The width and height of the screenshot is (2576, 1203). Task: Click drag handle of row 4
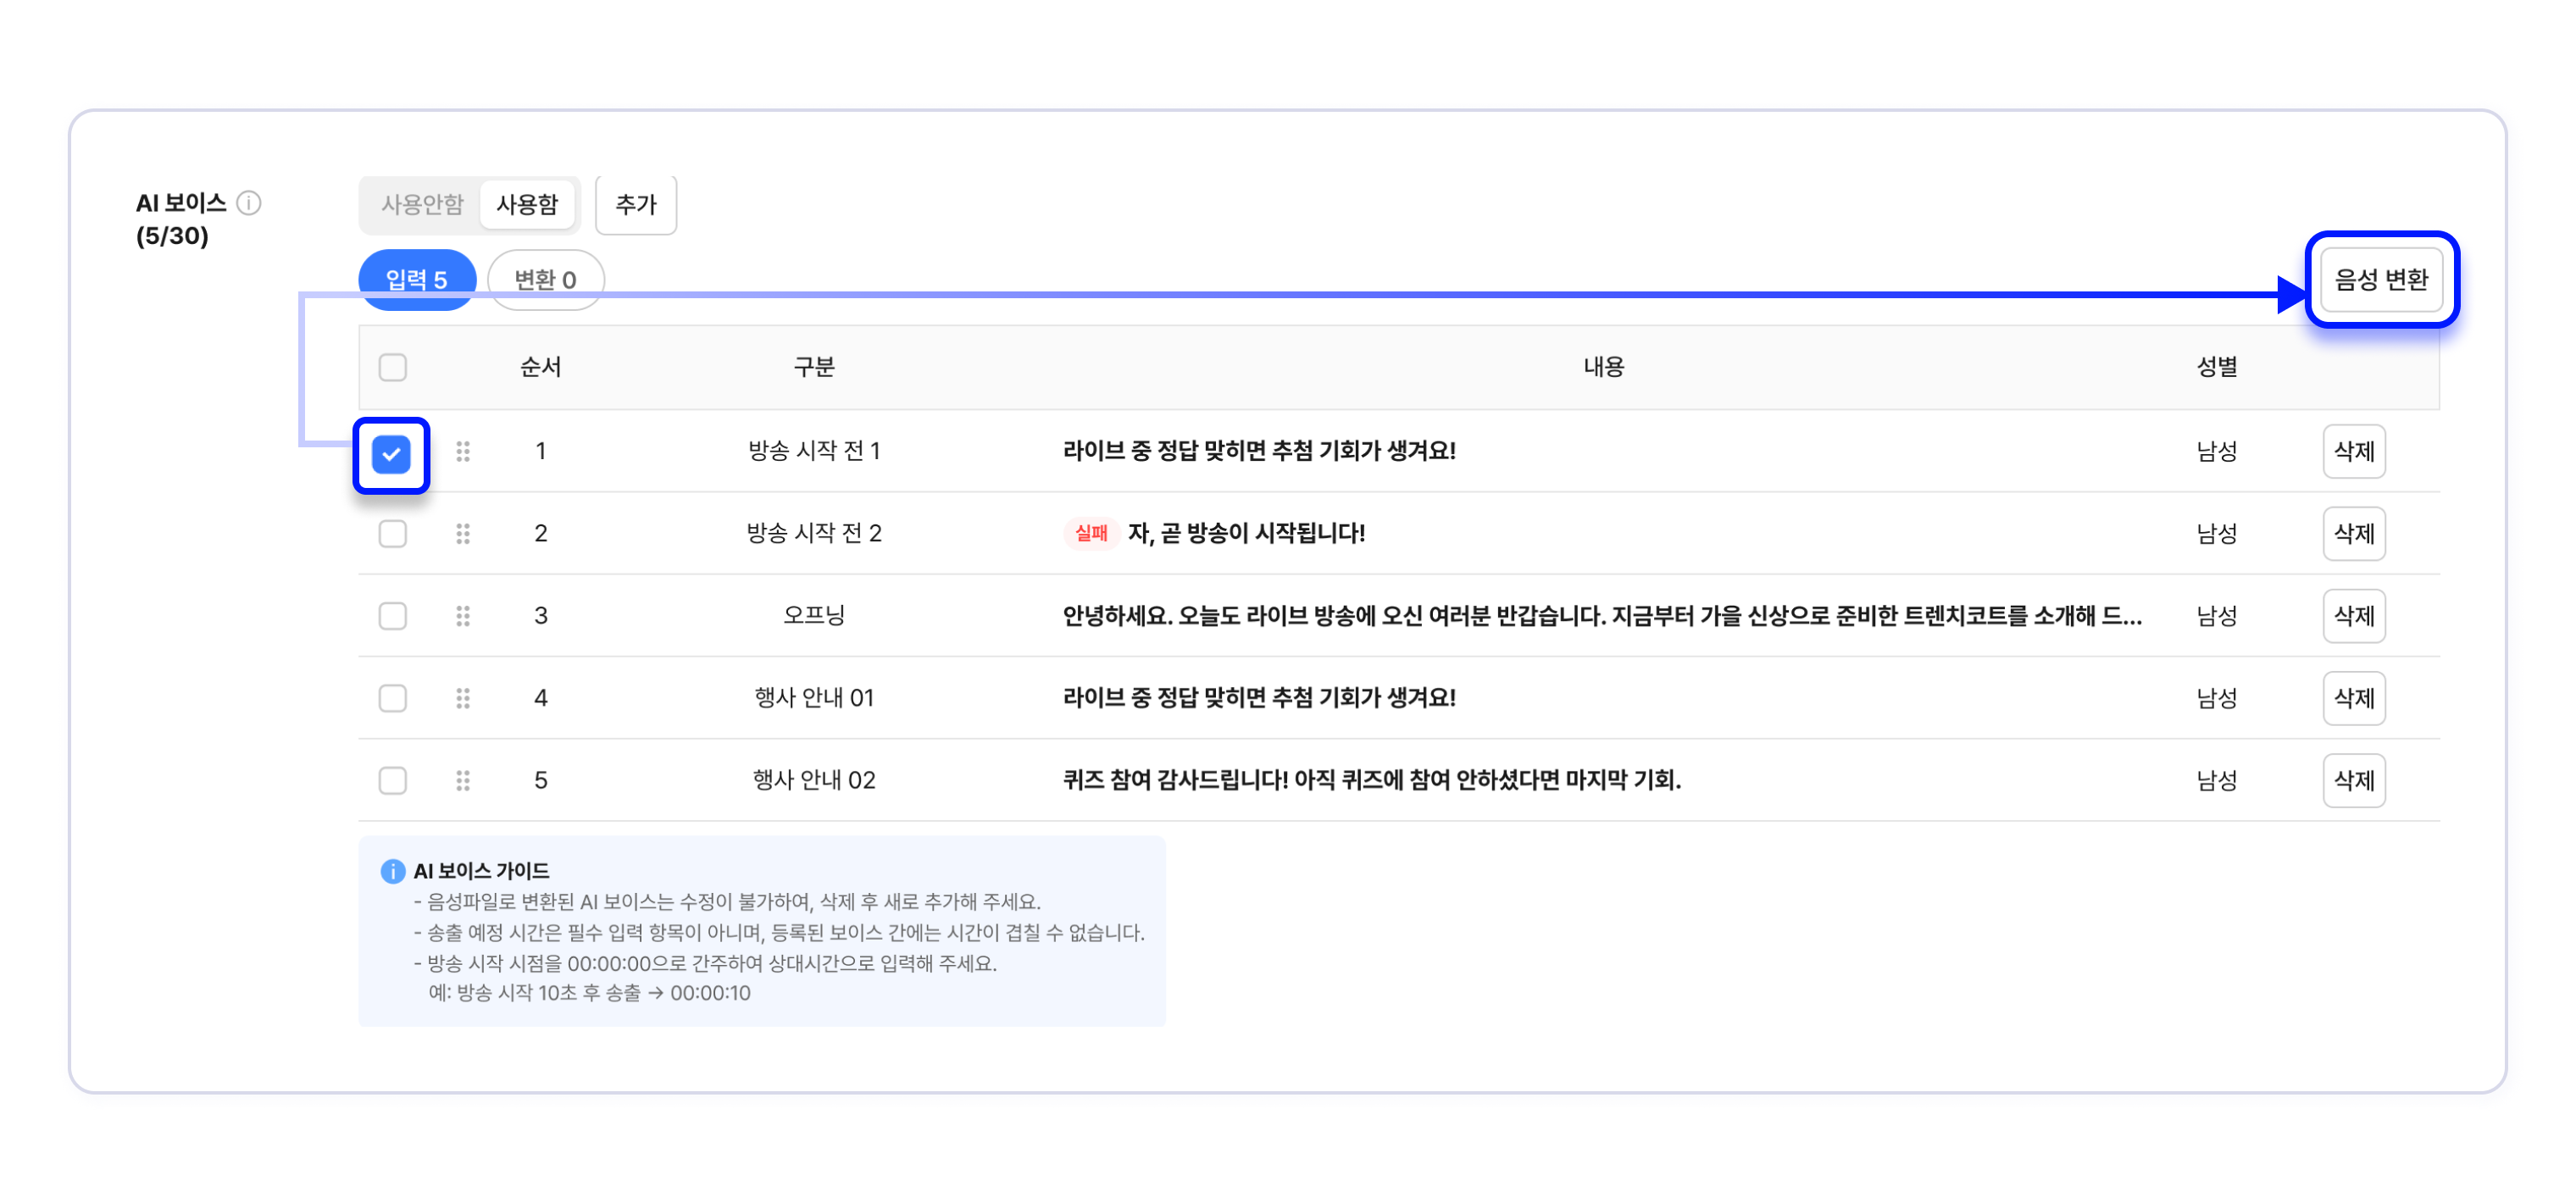click(x=462, y=698)
